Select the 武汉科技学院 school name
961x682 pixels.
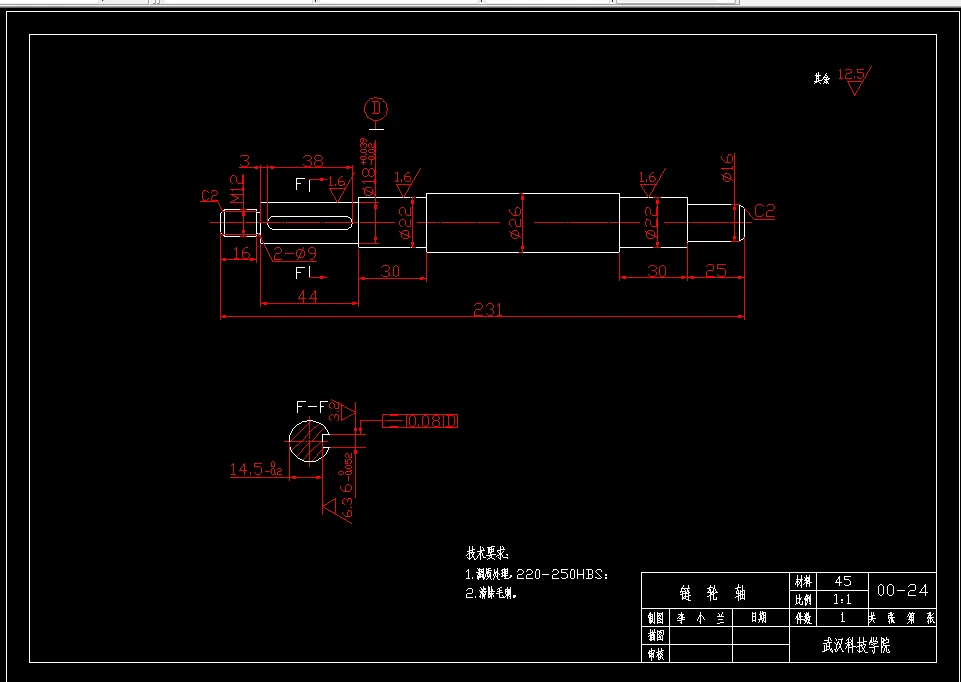856,645
